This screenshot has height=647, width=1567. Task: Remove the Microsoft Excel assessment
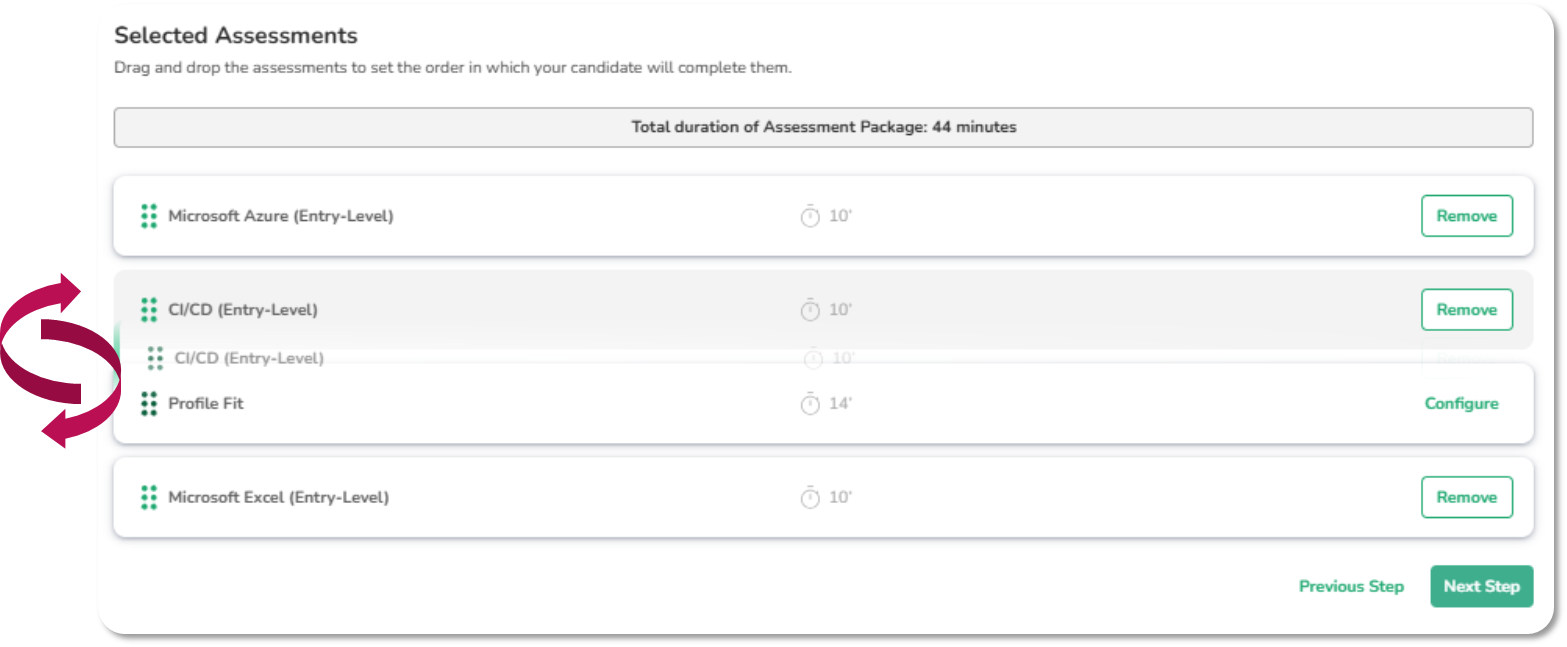pyautogui.click(x=1466, y=497)
